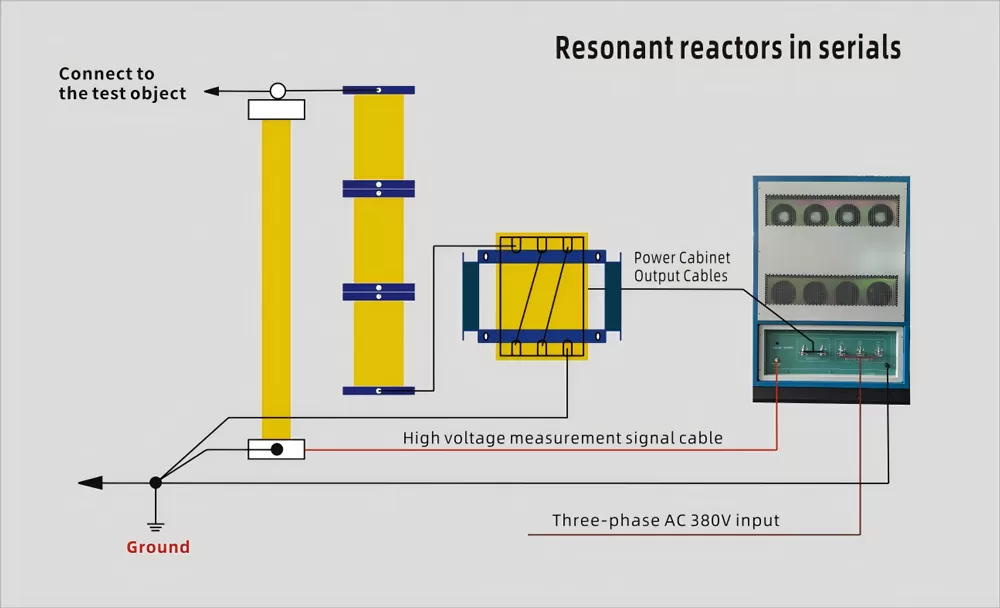1000x608 pixels.
Task: Click the Connect to the test object text
Action: (x=122, y=84)
